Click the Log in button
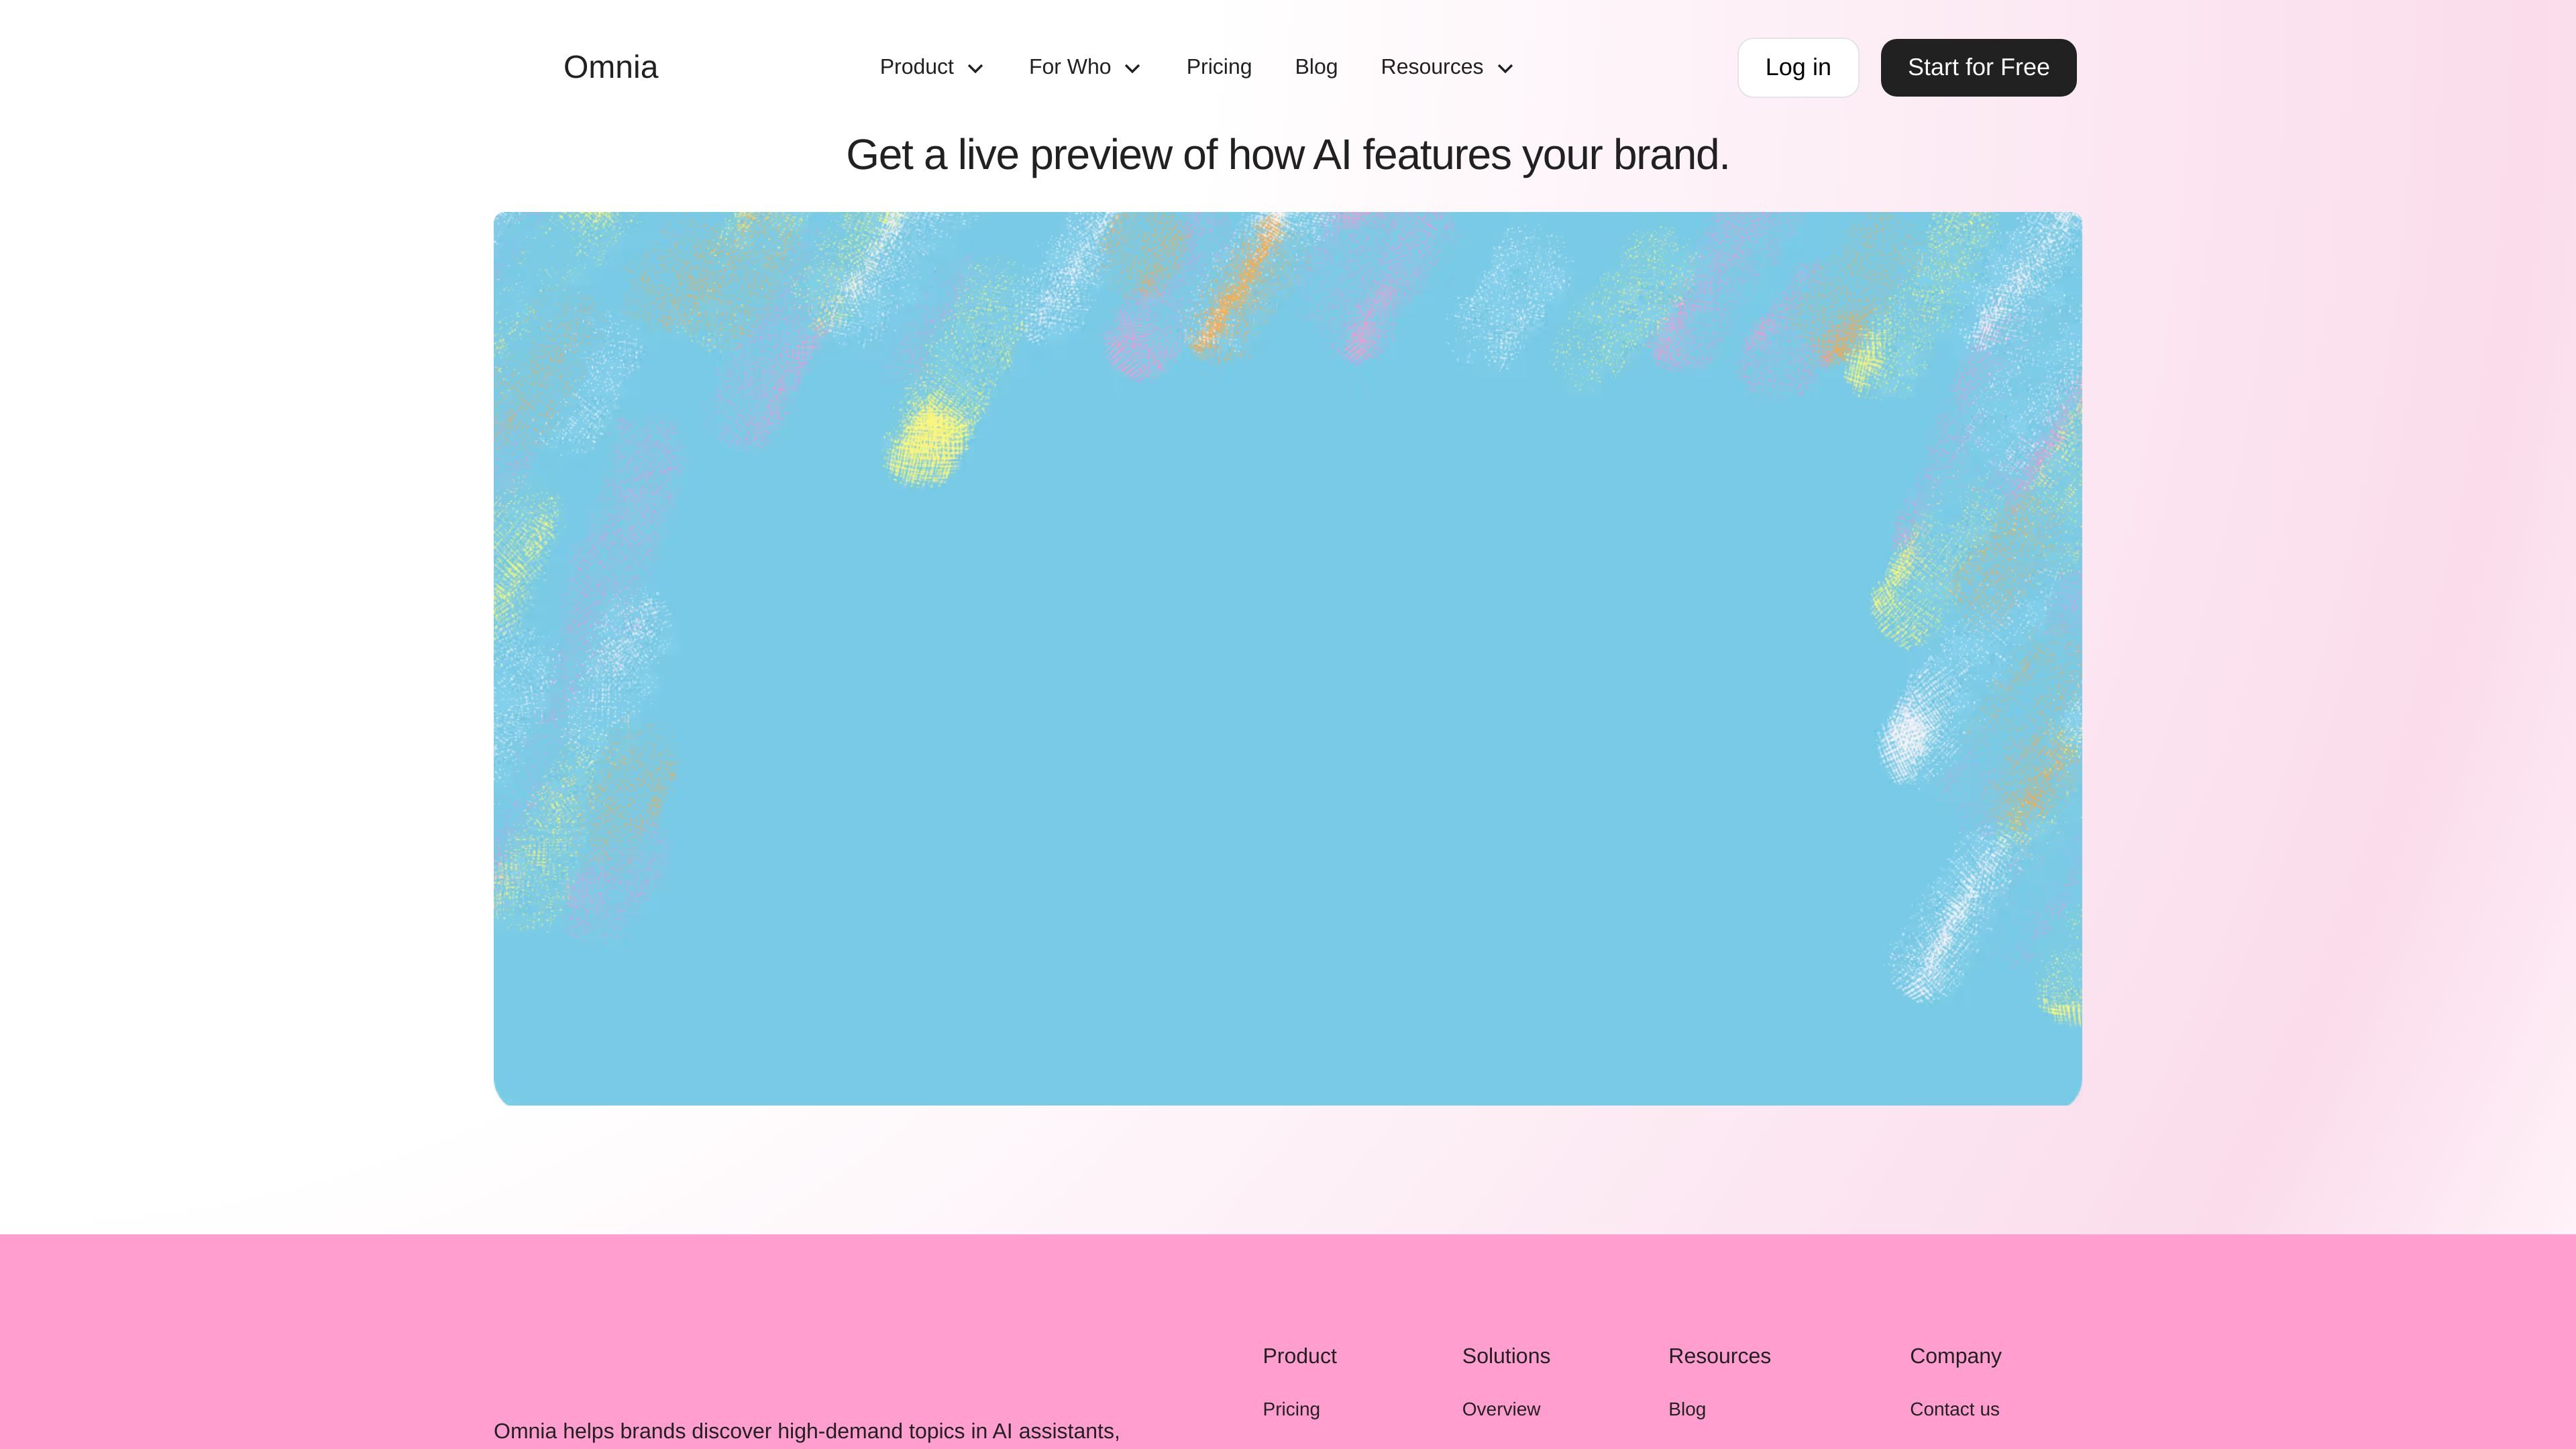 (1798, 68)
